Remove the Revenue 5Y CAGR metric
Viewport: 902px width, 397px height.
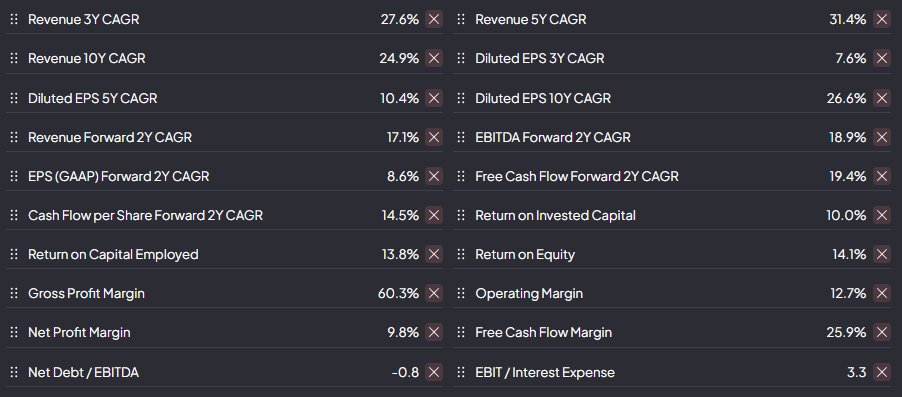point(882,19)
